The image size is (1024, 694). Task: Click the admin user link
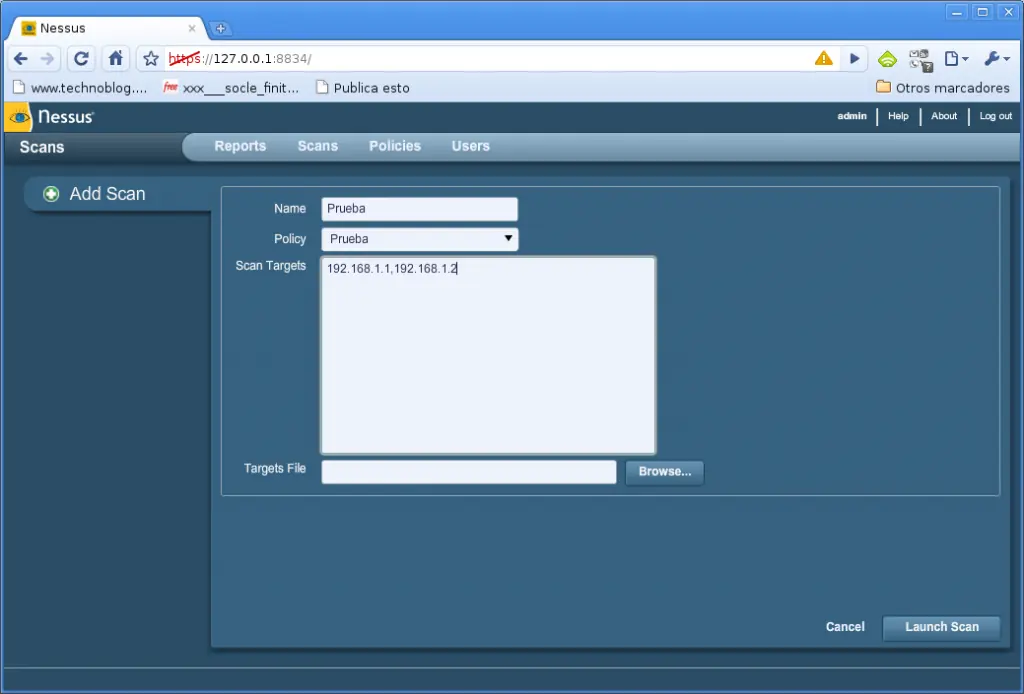tap(852, 116)
